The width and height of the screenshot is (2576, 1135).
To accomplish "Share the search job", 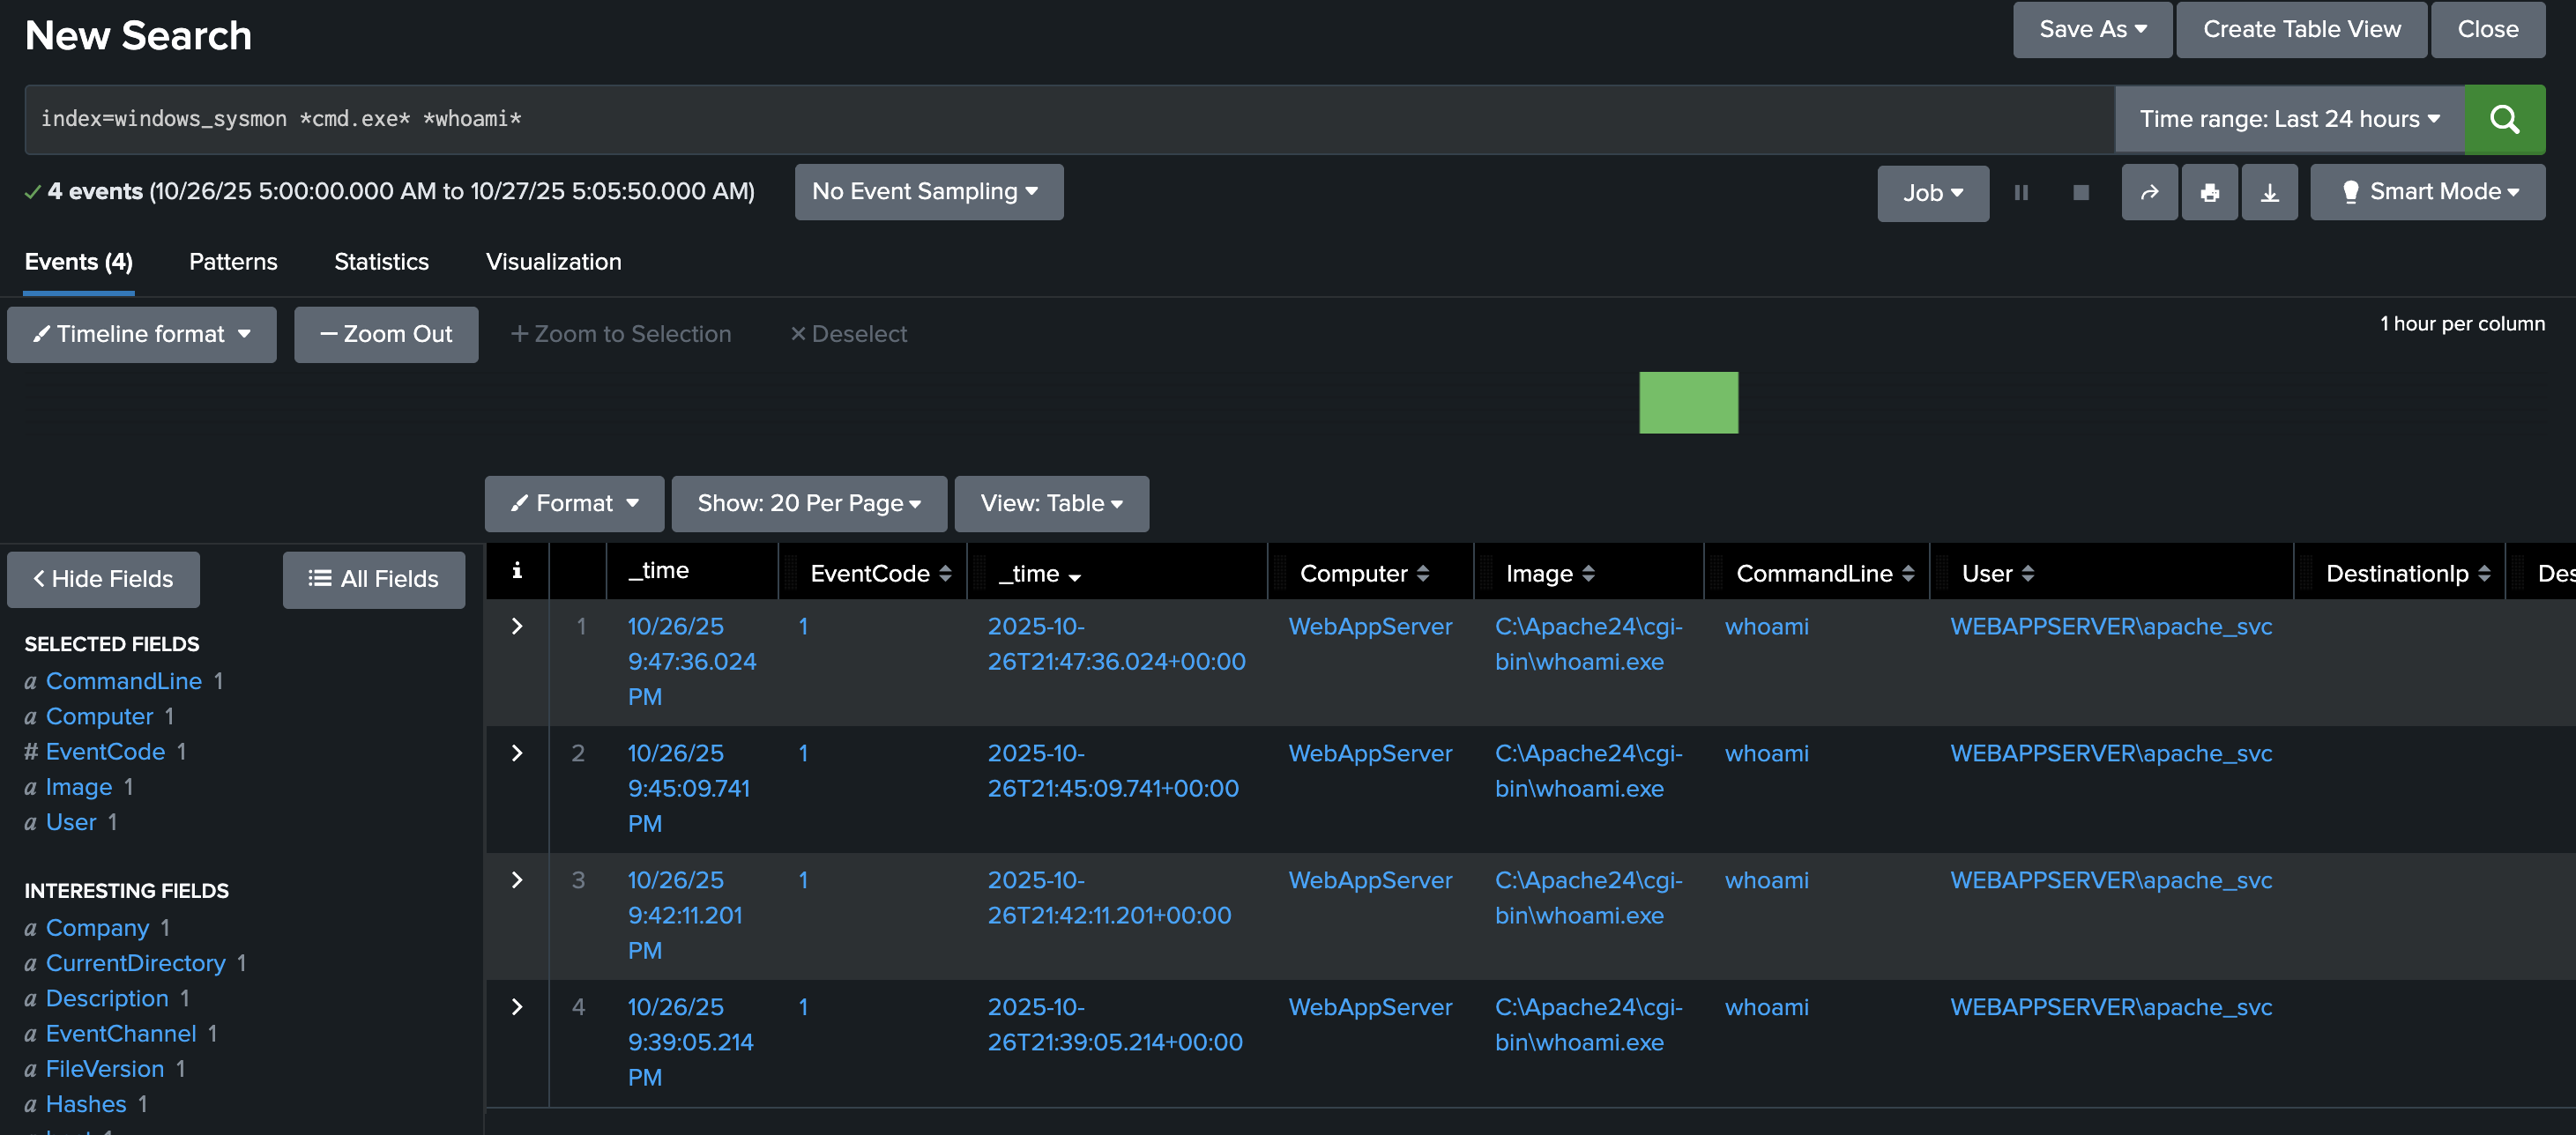I will click(2149, 192).
